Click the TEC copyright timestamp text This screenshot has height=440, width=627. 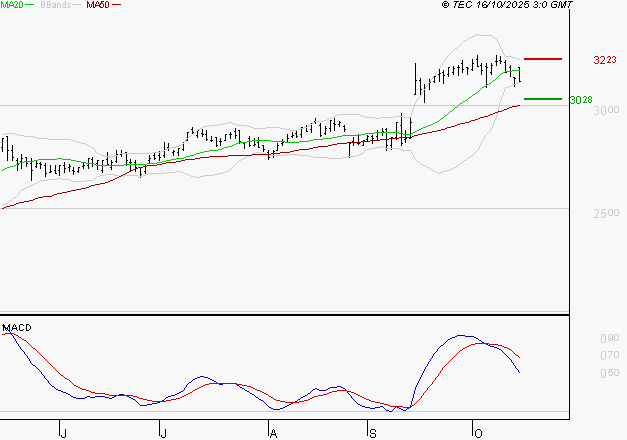[x=510, y=6]
